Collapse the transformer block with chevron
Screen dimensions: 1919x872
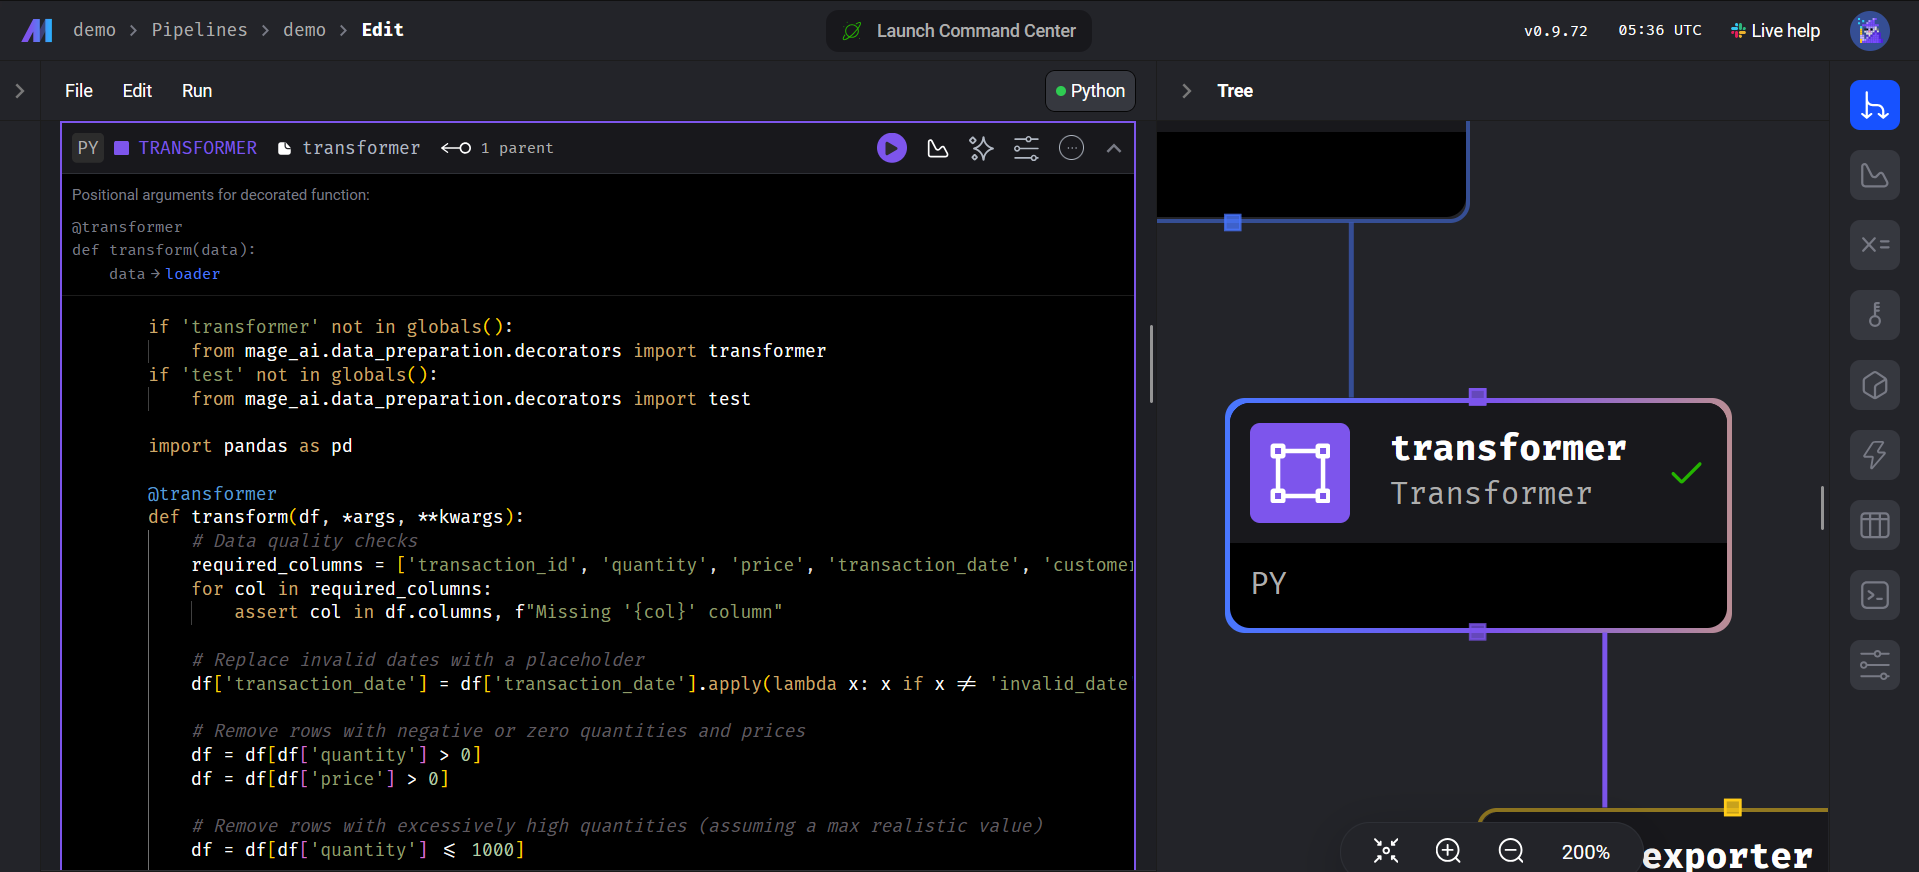pyautogui.click(x=1113, y=148)
